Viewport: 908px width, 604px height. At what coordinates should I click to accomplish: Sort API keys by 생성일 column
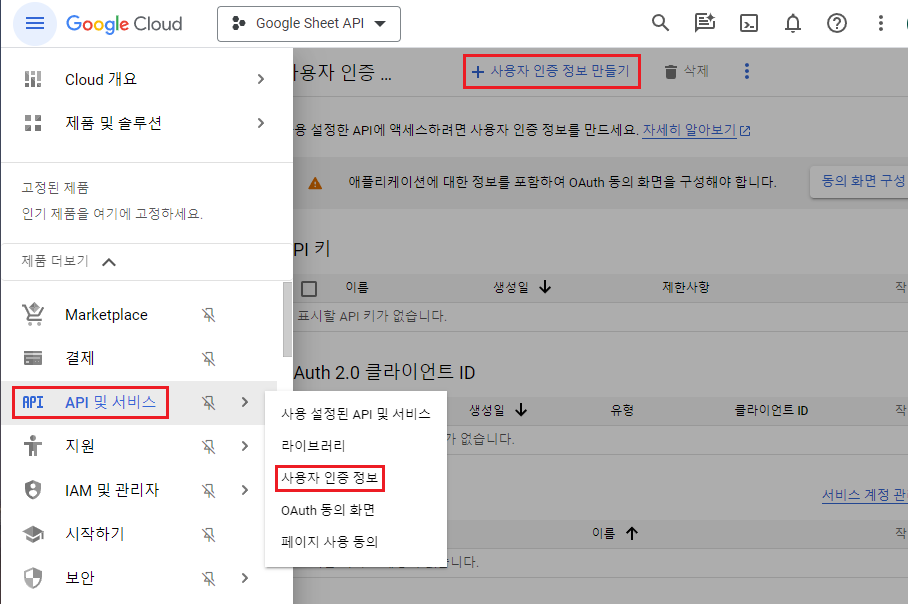click(x=522, y=287)
